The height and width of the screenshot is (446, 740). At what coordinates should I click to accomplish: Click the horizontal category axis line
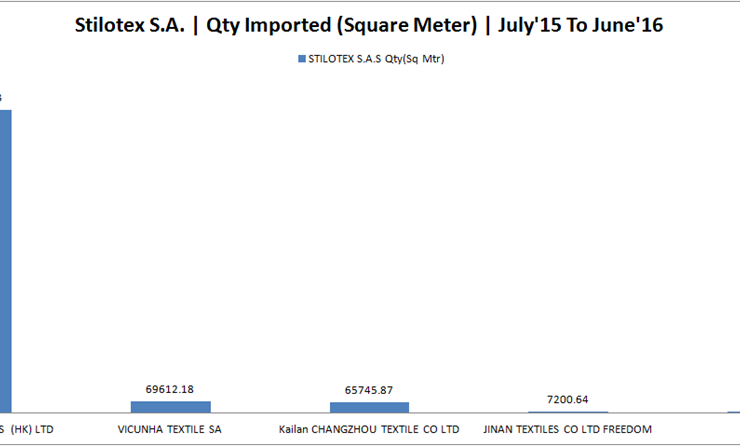[x=370, y=413]
